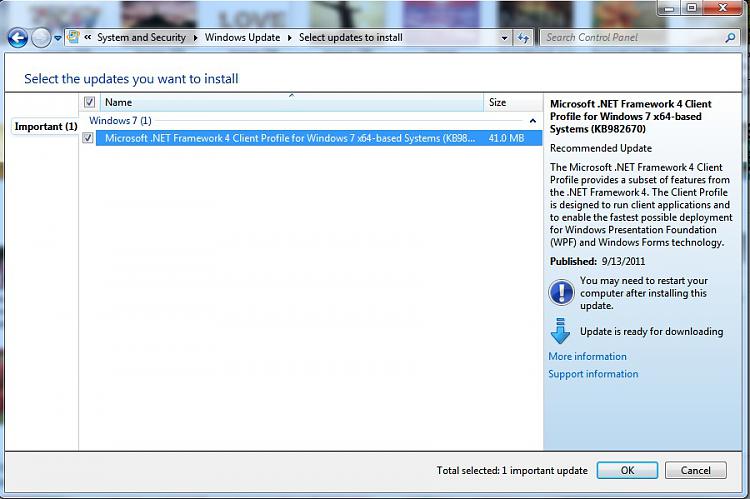Select the Important (1) tab

[46, 126]
